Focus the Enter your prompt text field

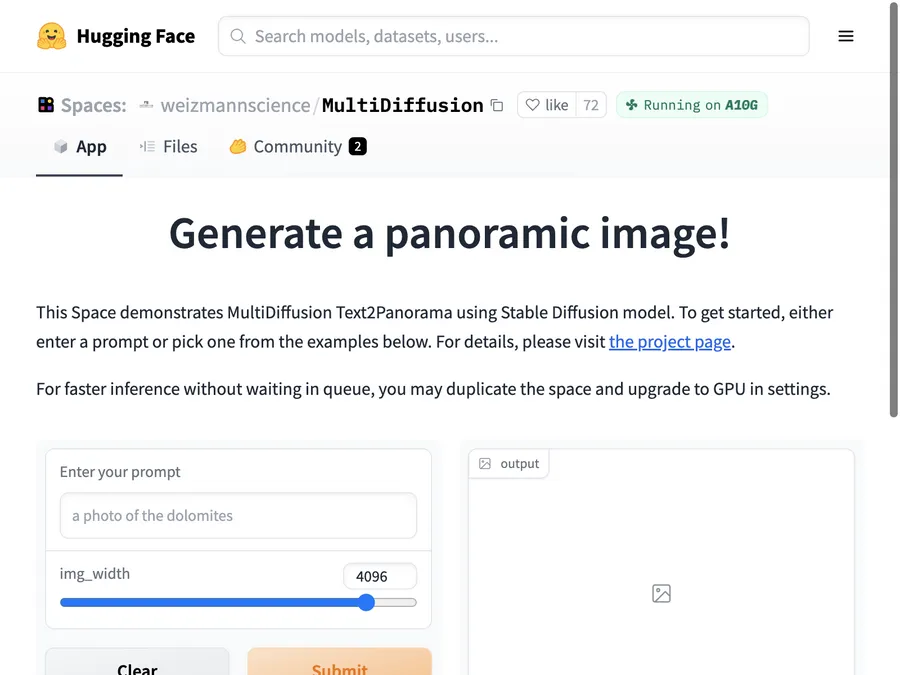click(x=238, y=516)
